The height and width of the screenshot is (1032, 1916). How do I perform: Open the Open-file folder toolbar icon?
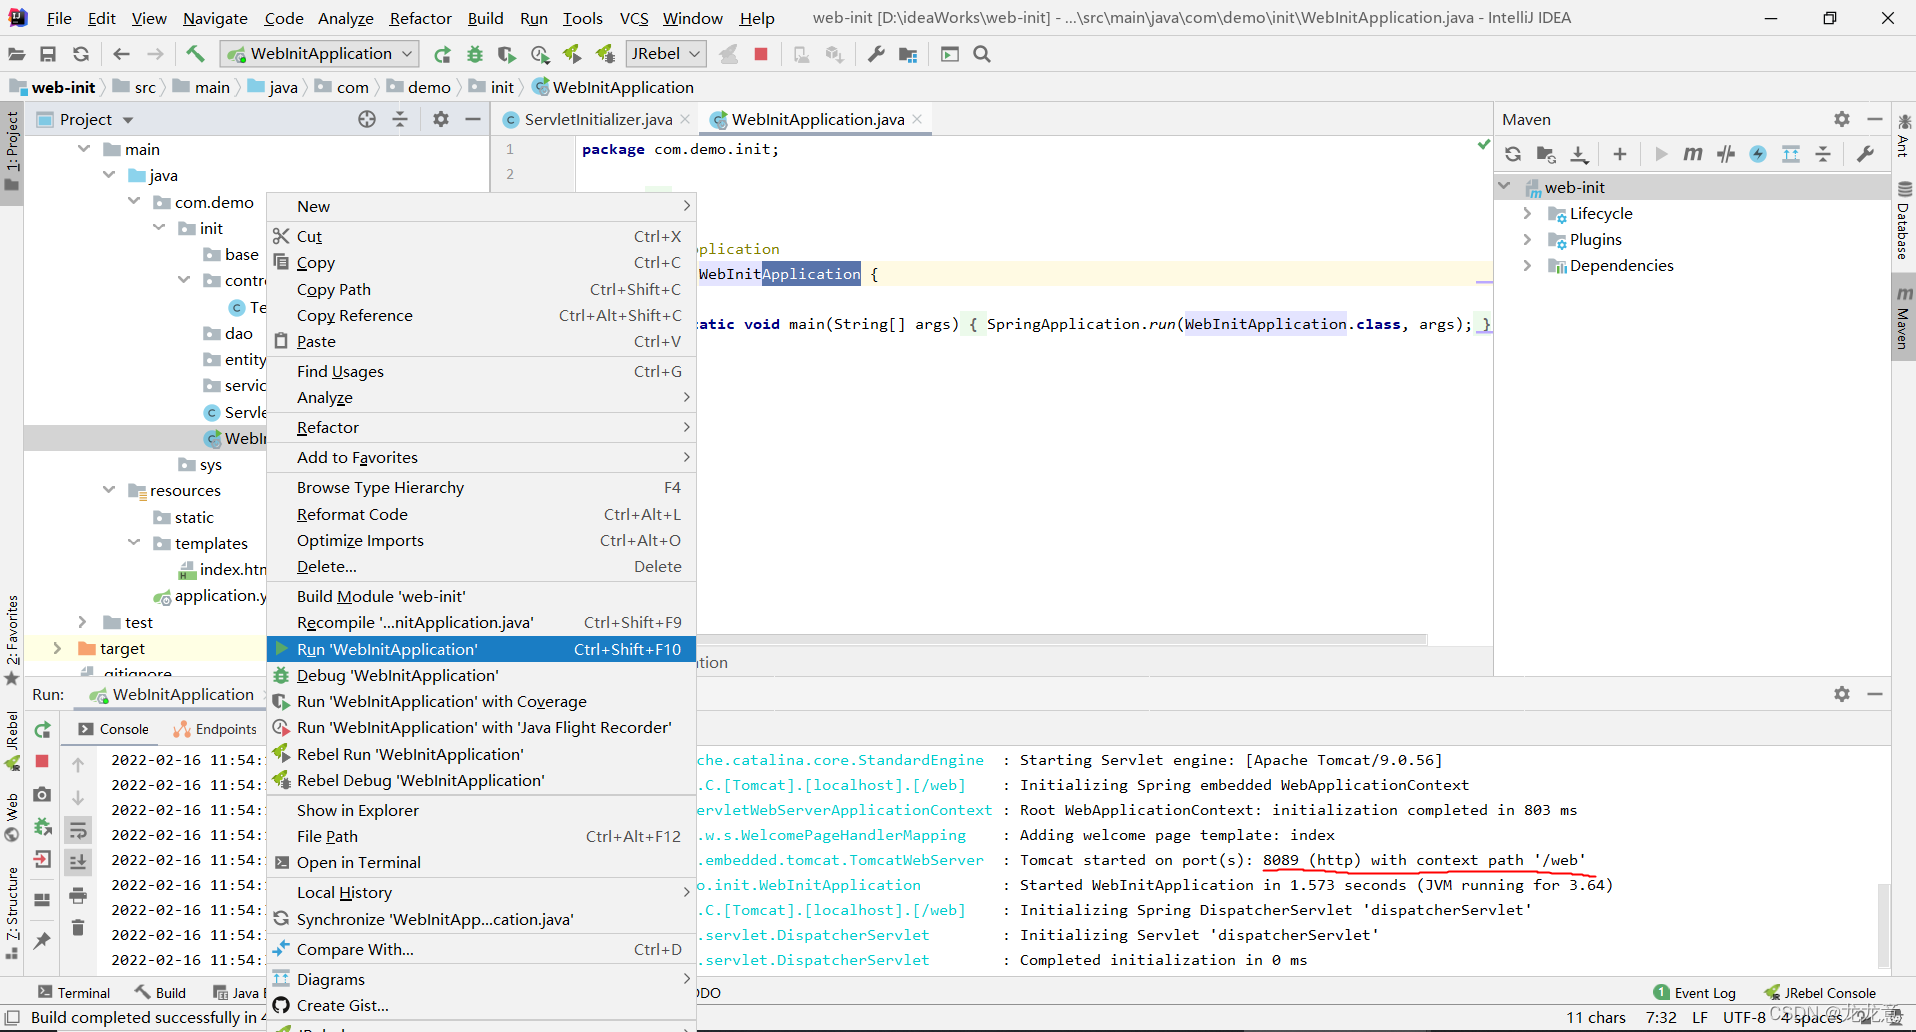17,54
